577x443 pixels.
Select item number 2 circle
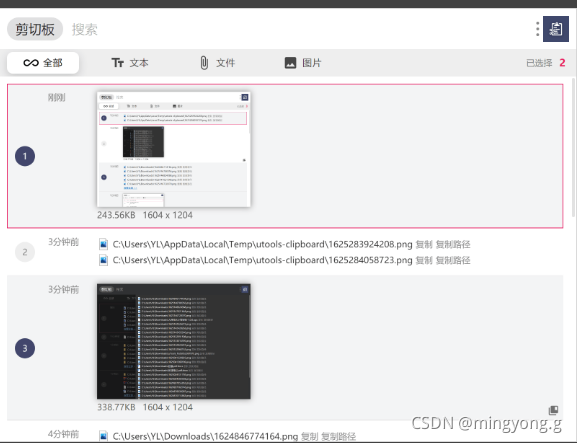pos(25,252)
